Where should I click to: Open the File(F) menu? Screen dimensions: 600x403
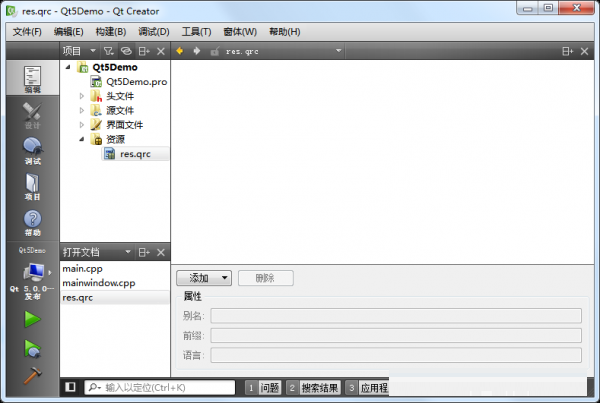point(27,31)
